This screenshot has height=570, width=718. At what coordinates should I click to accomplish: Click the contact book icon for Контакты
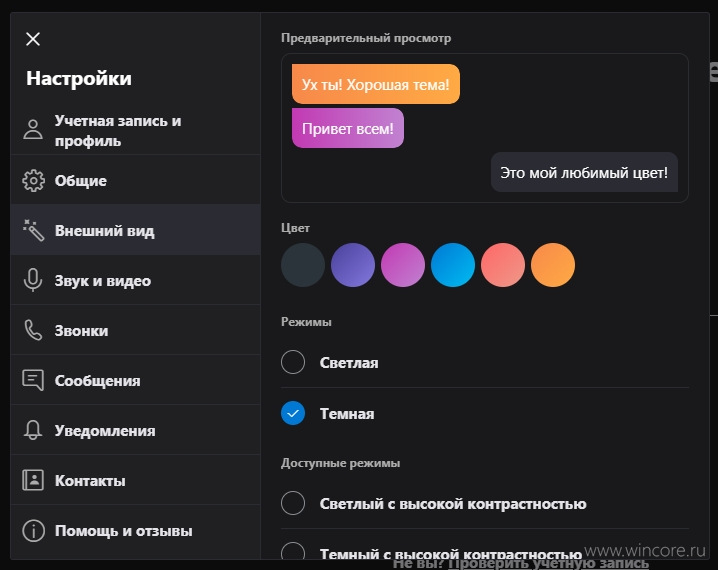coord(33,480)
